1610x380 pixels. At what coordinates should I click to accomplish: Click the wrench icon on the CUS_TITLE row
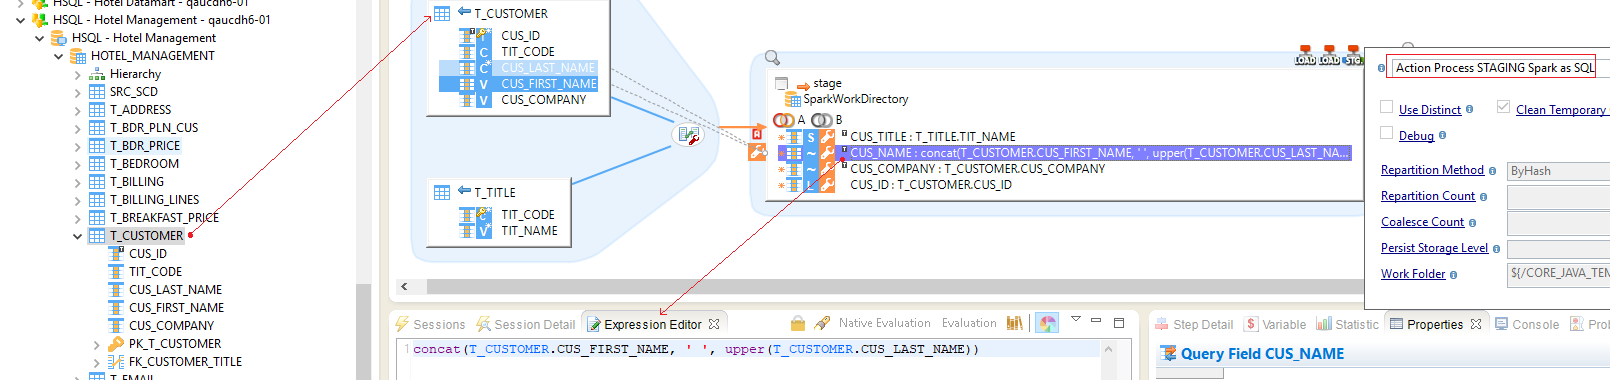(827, 137)
